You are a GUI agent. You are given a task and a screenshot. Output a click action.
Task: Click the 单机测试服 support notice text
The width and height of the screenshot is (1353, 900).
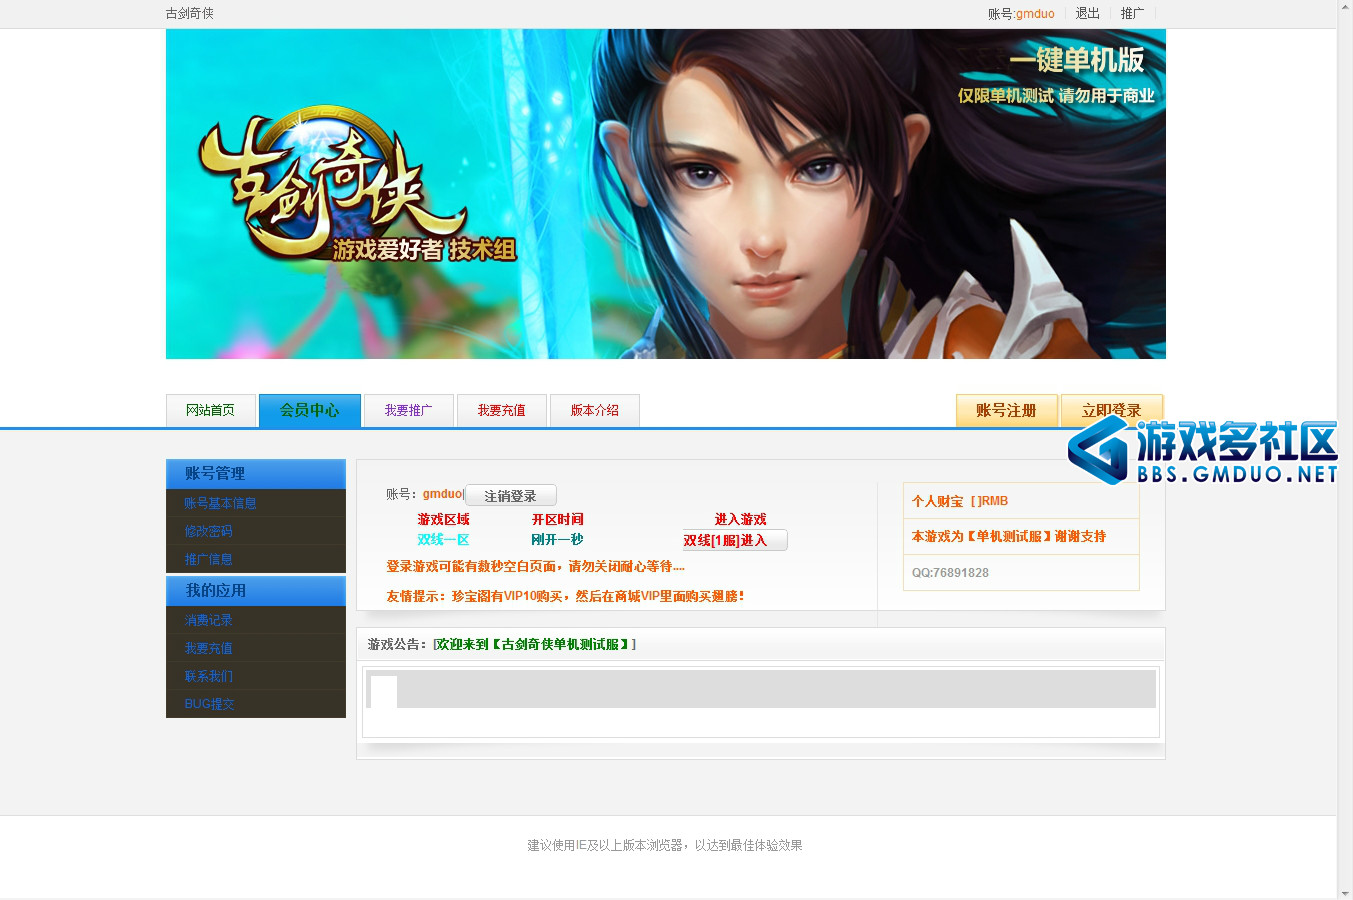[1009, 536]
